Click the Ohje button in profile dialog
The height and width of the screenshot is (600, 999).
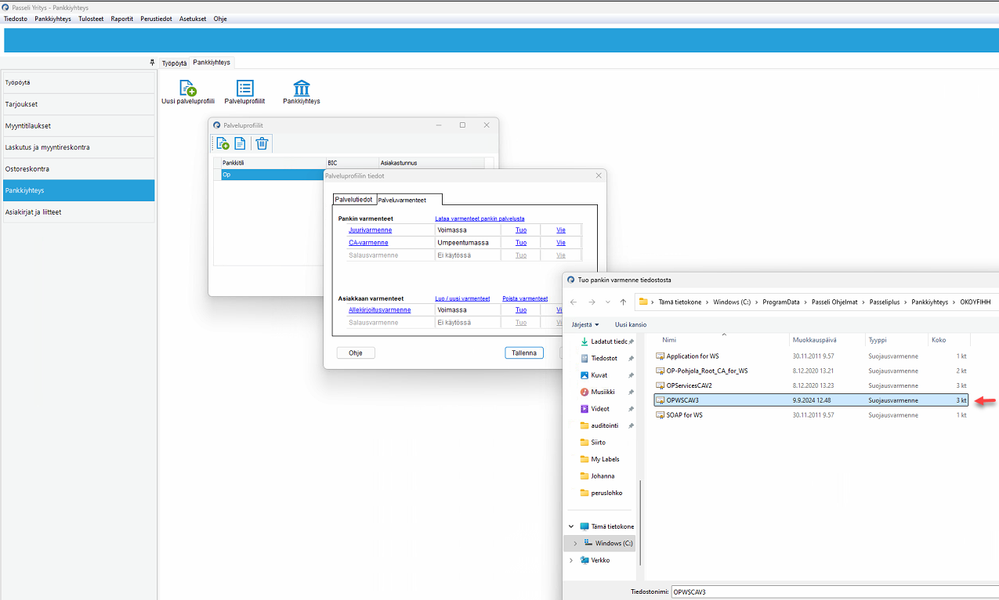point(356,353)
